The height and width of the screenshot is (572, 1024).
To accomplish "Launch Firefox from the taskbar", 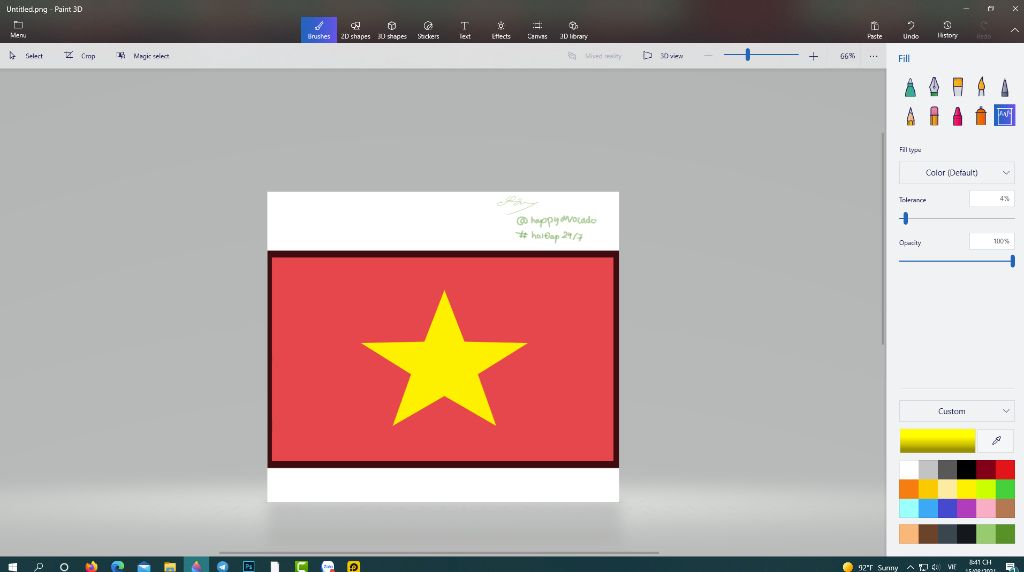I will pos(91,566).
